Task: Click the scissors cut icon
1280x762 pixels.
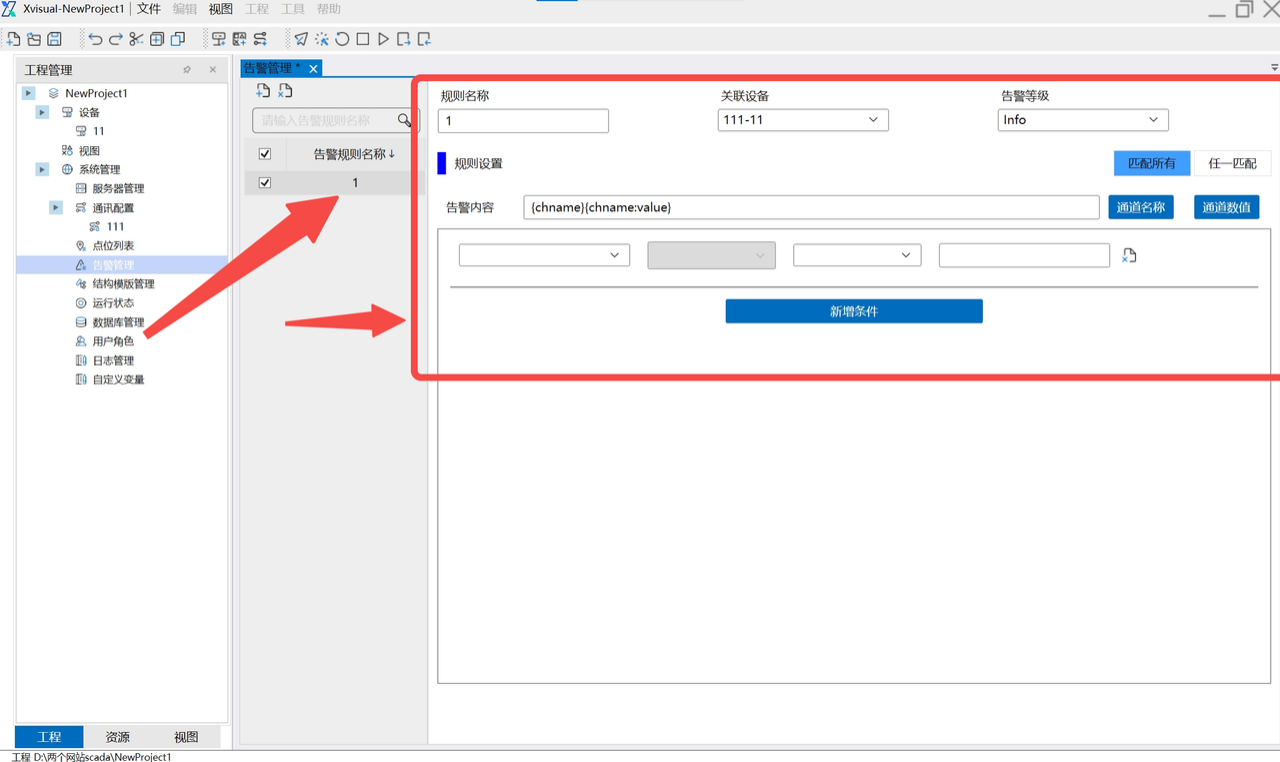Action: [136, 39]
